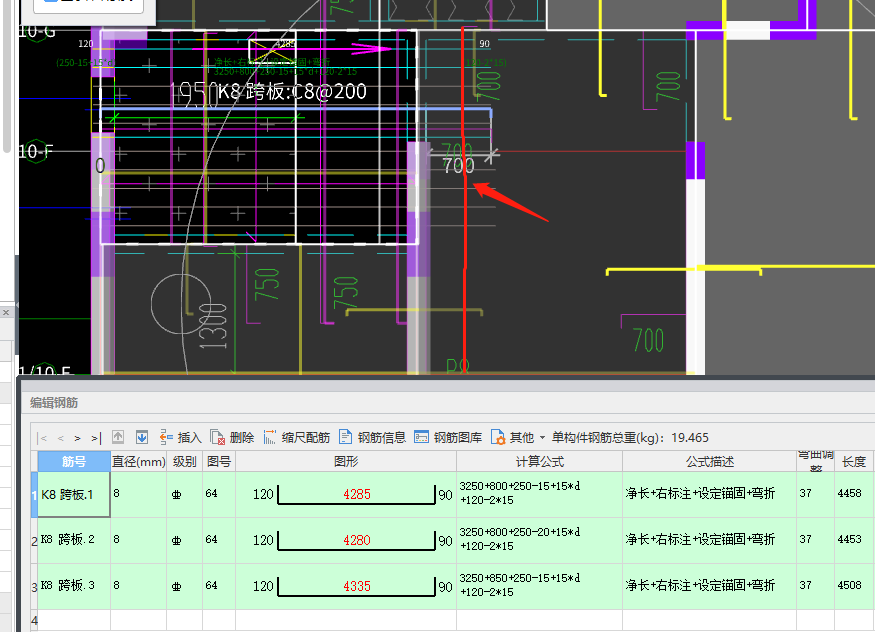Click axis label 10-F in drawing

pyautogui.click(x=36, y=152)
